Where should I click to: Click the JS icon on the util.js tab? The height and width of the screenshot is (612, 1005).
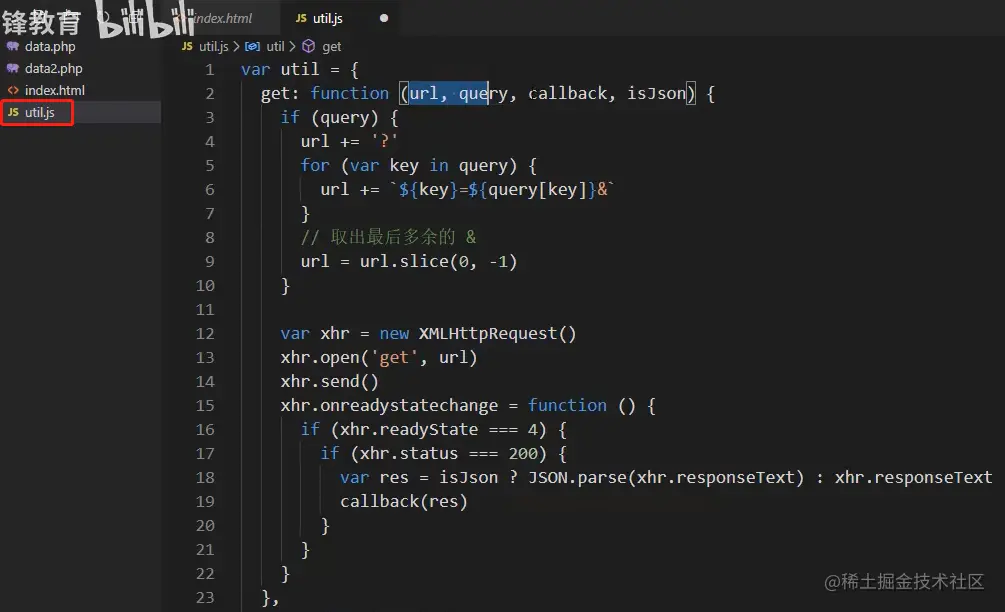point(301,19)
